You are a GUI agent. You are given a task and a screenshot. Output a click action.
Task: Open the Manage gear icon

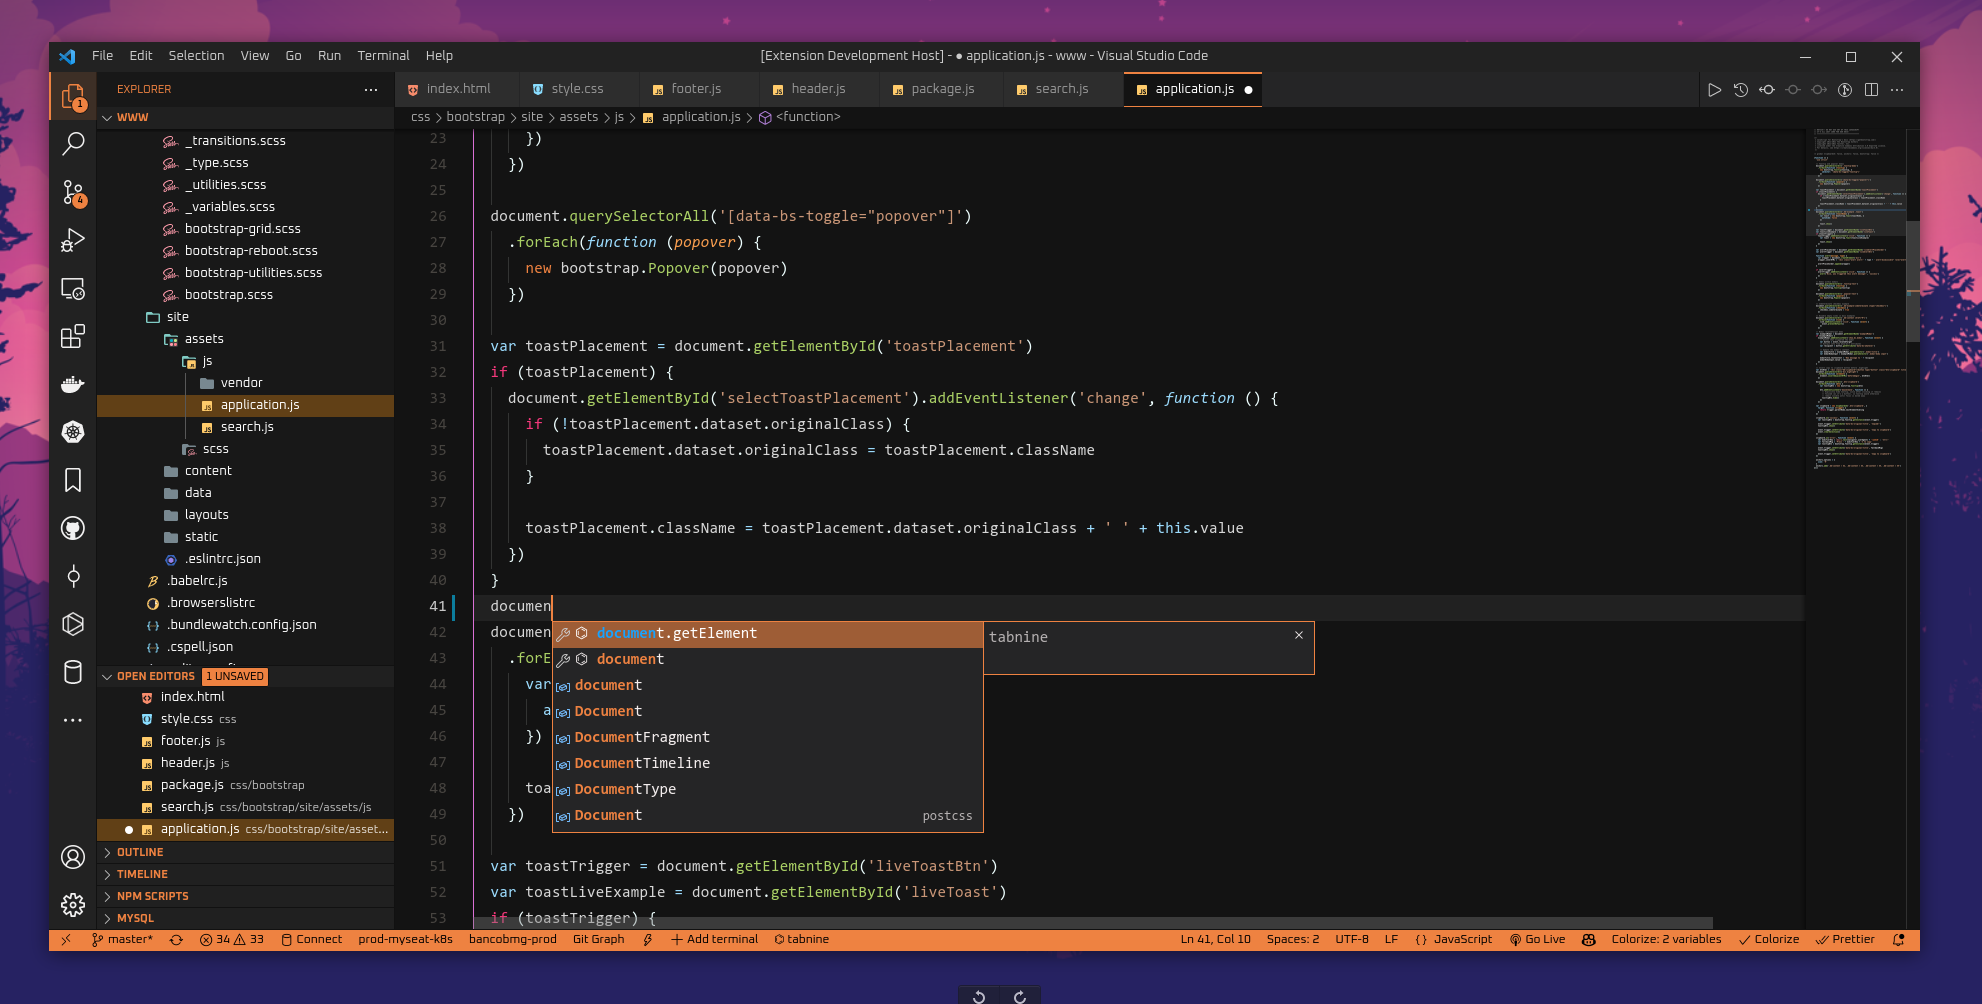pos(73,905)
